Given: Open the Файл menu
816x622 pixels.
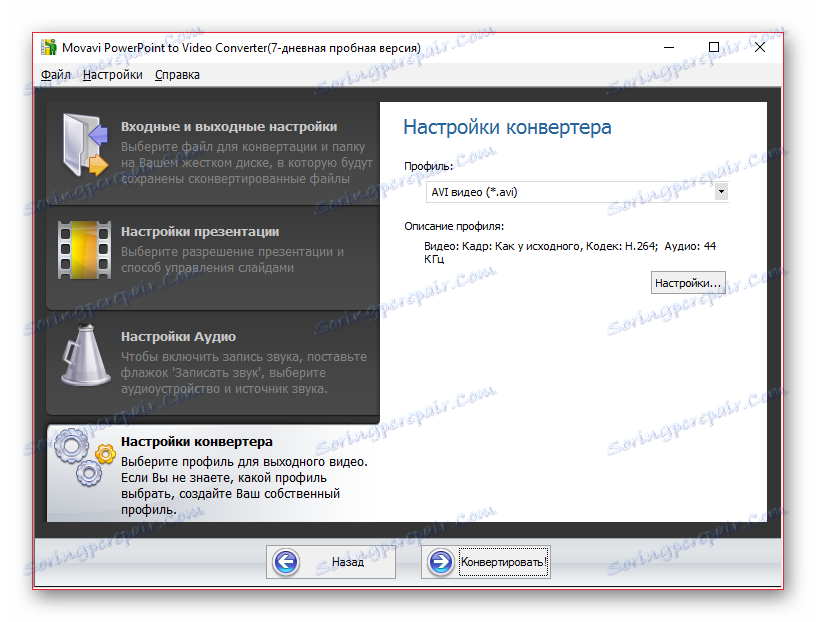Looking at the screenshot, I should (56, 75).
